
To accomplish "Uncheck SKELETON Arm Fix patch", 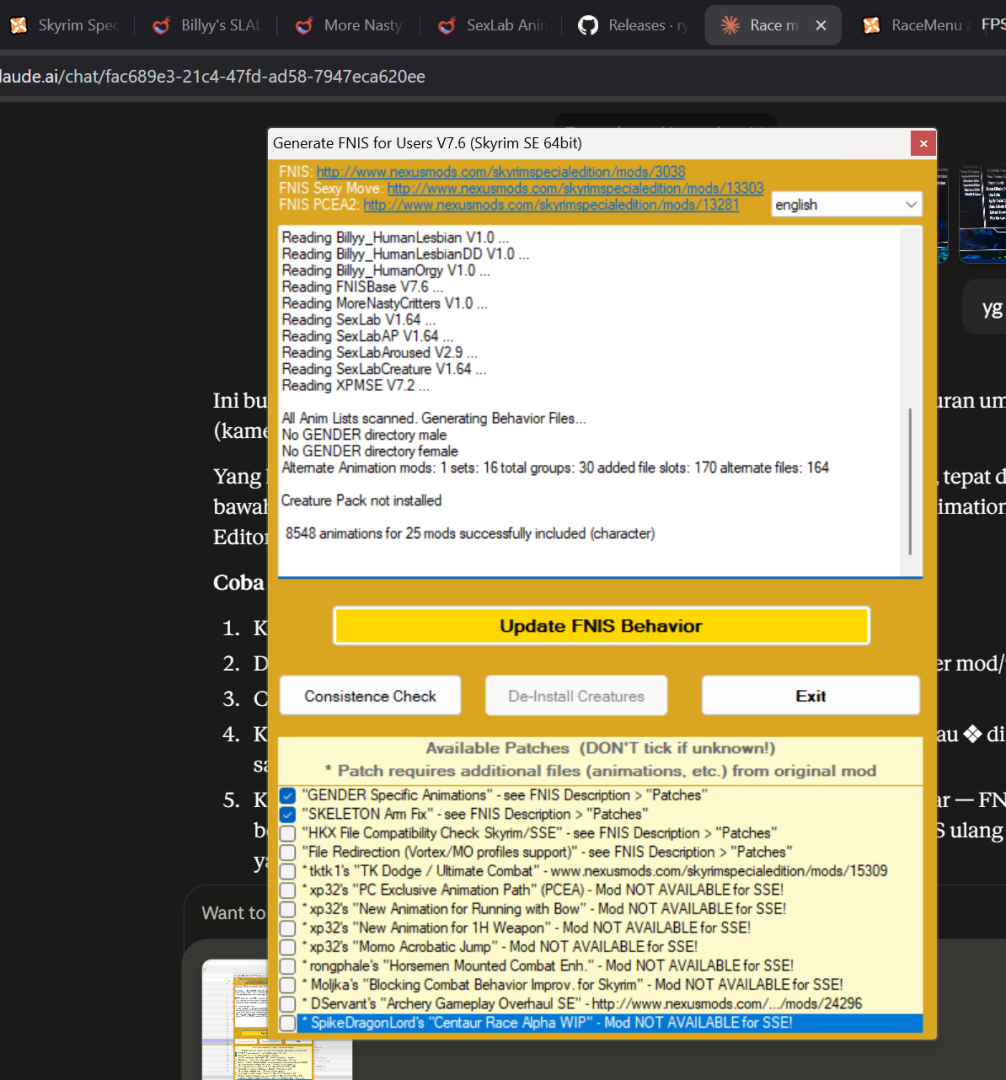I will (x=288, y=814).
